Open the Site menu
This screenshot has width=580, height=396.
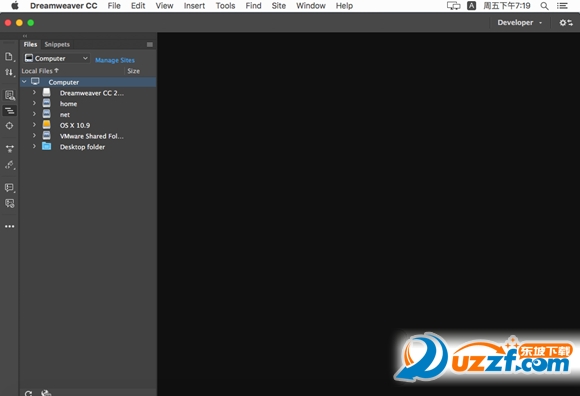(279, 6)
